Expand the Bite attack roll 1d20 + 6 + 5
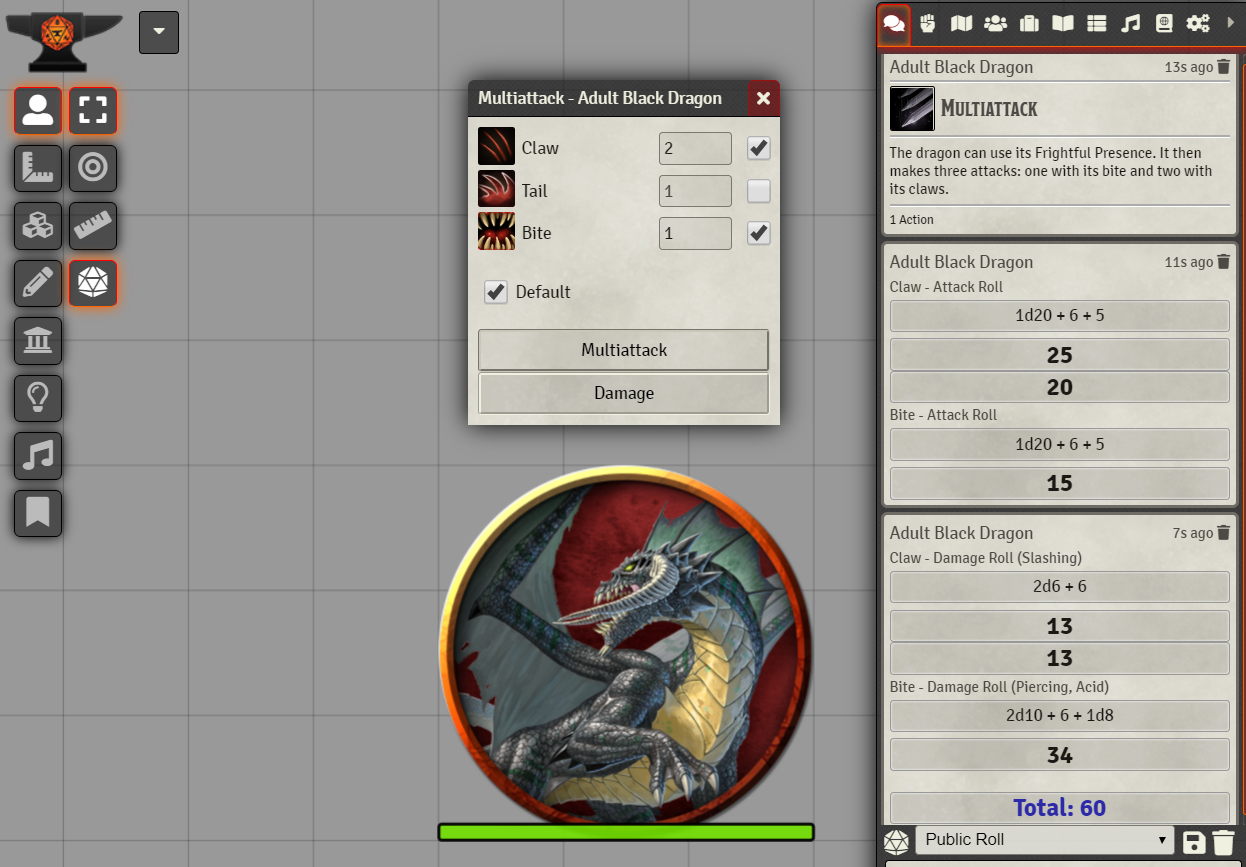Screen dimensions: 1246x867 coord(1059,444)
